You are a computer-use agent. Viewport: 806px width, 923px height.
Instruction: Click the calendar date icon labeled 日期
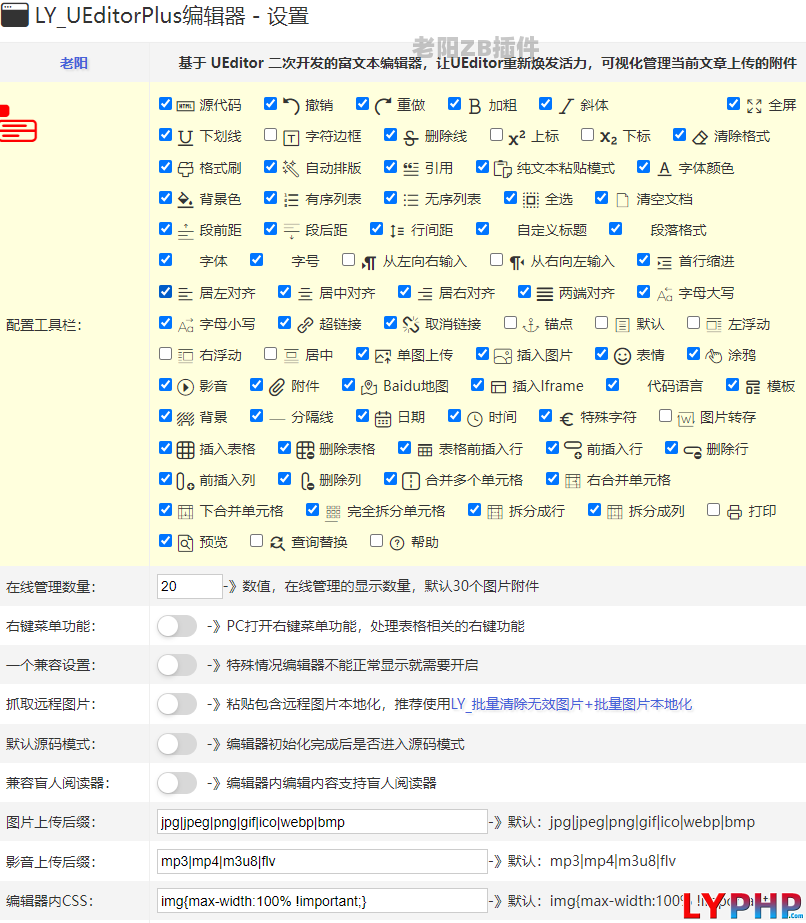click(x=383, y=417)
